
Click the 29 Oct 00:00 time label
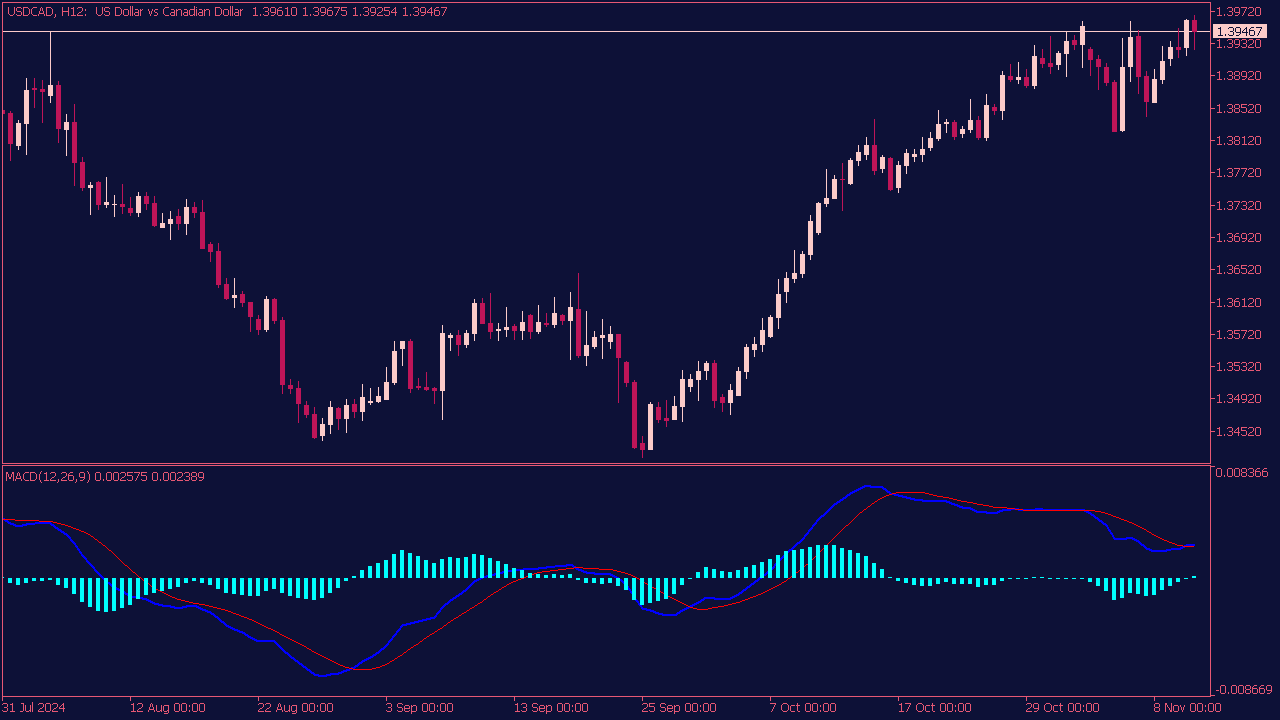[1063, 708]
